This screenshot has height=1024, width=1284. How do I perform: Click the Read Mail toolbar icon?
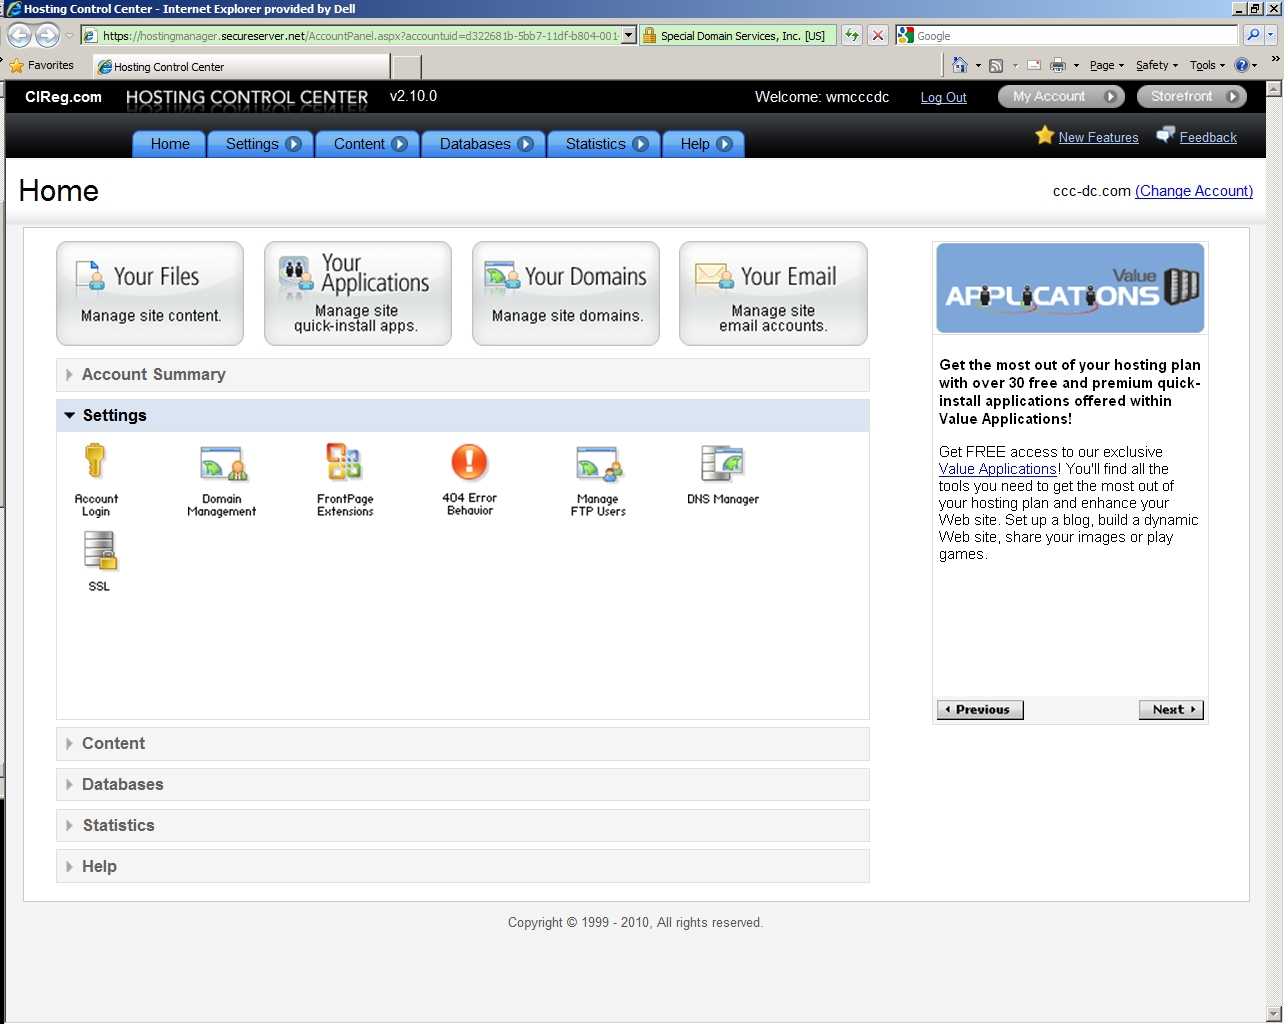pos(1034,66)
